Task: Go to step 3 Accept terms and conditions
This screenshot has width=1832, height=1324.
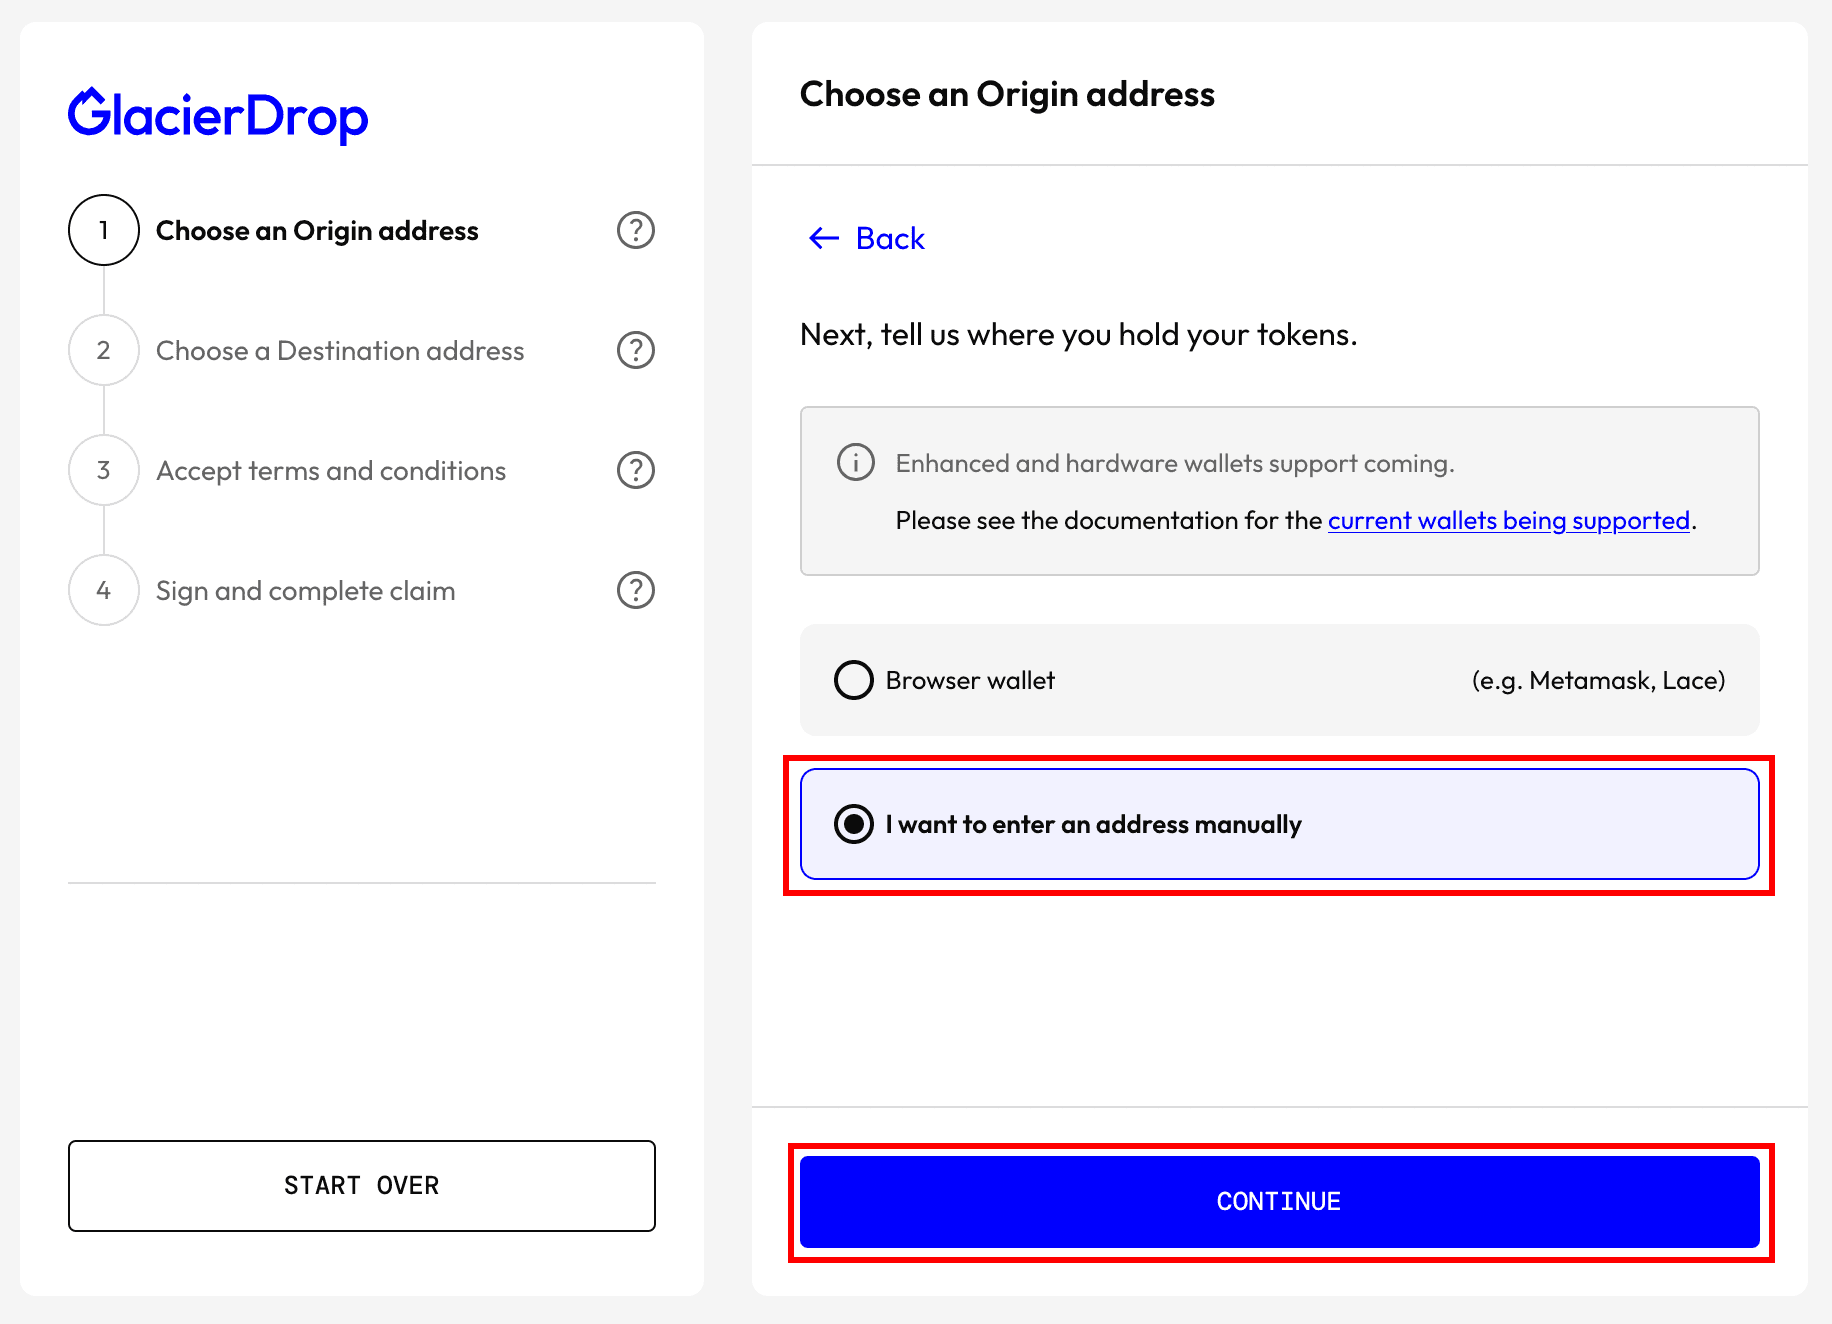Action: coord(331,471)
